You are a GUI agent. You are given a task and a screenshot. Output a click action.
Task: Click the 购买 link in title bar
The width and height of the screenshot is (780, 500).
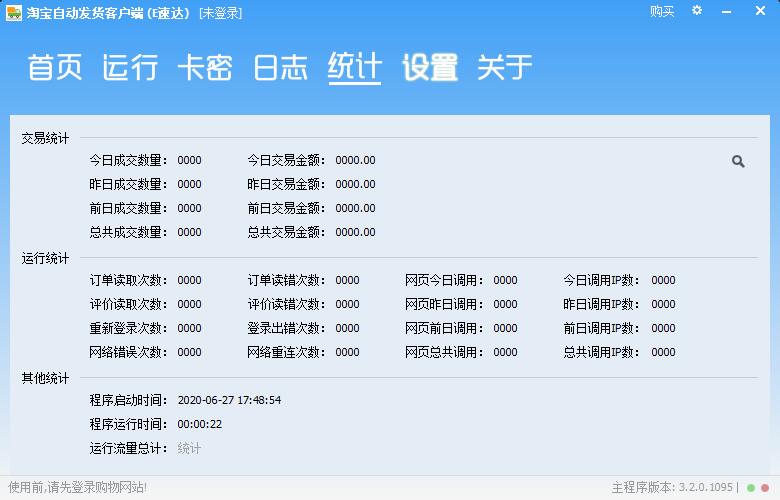click(x=662, y=12)
